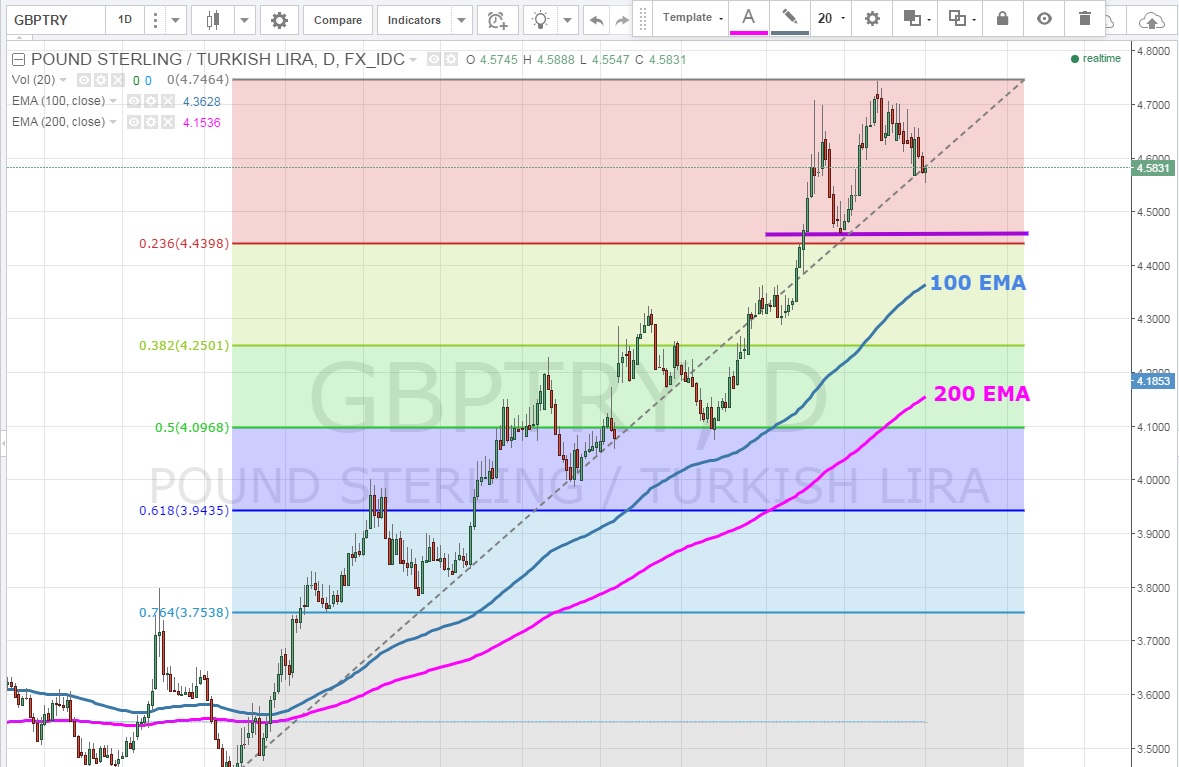Open the font size 20 dropdown
The image size is (1179, 767).
(x=830, y=18)
